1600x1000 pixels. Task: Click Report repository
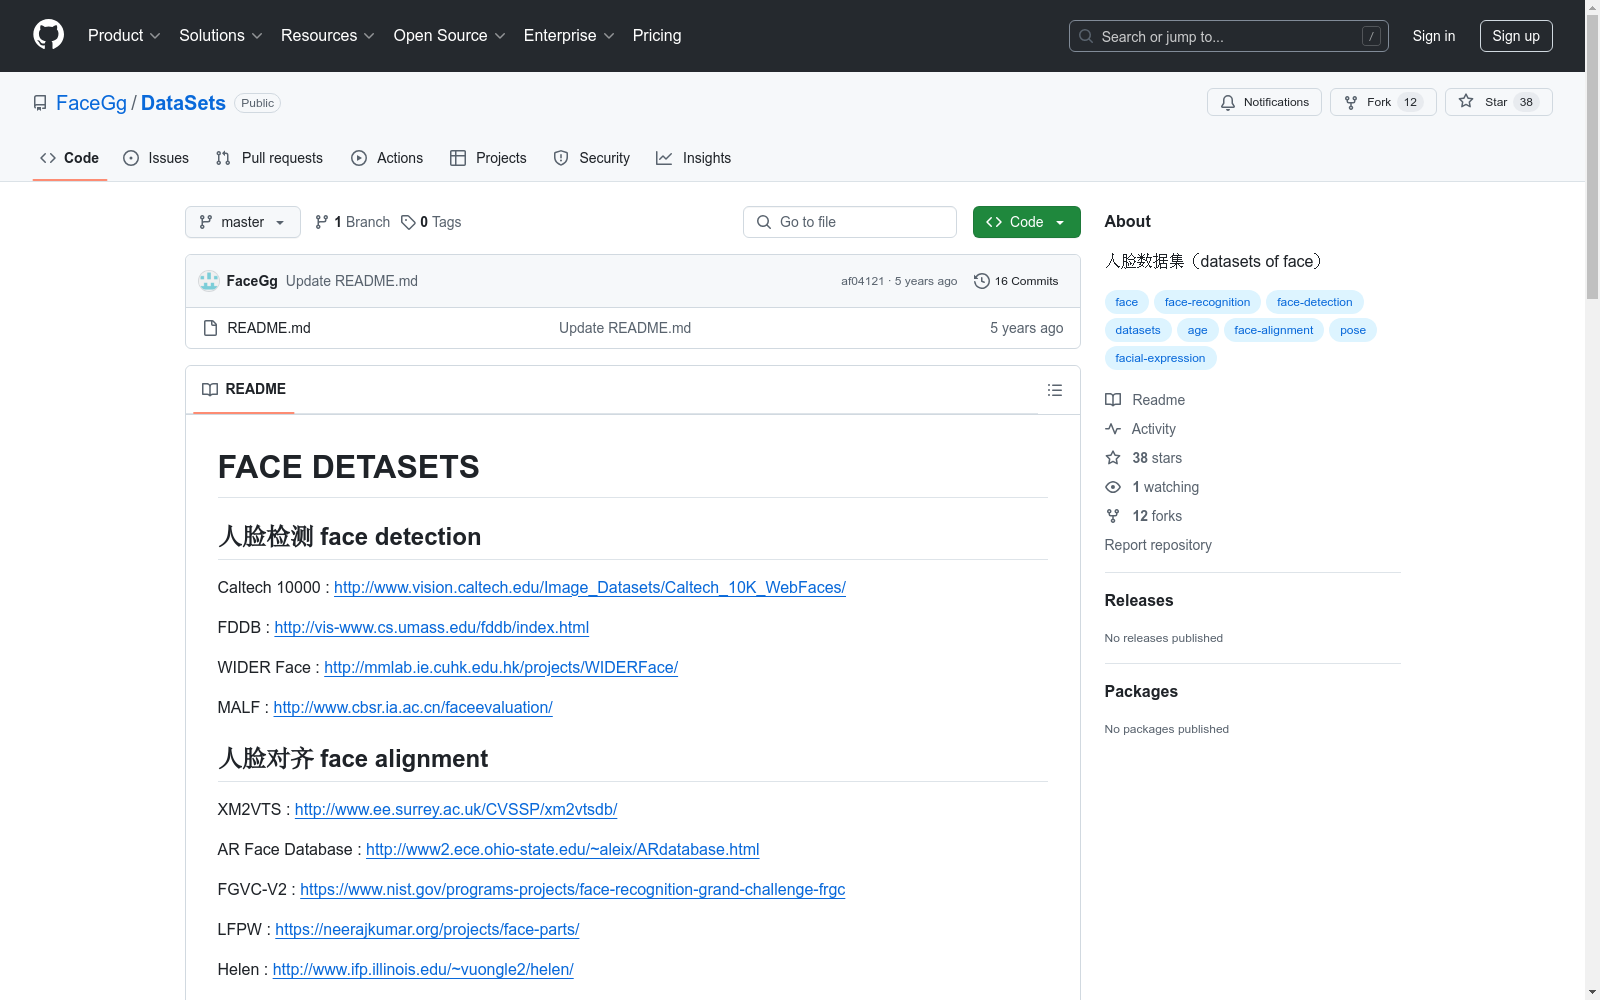point(1158,545)
